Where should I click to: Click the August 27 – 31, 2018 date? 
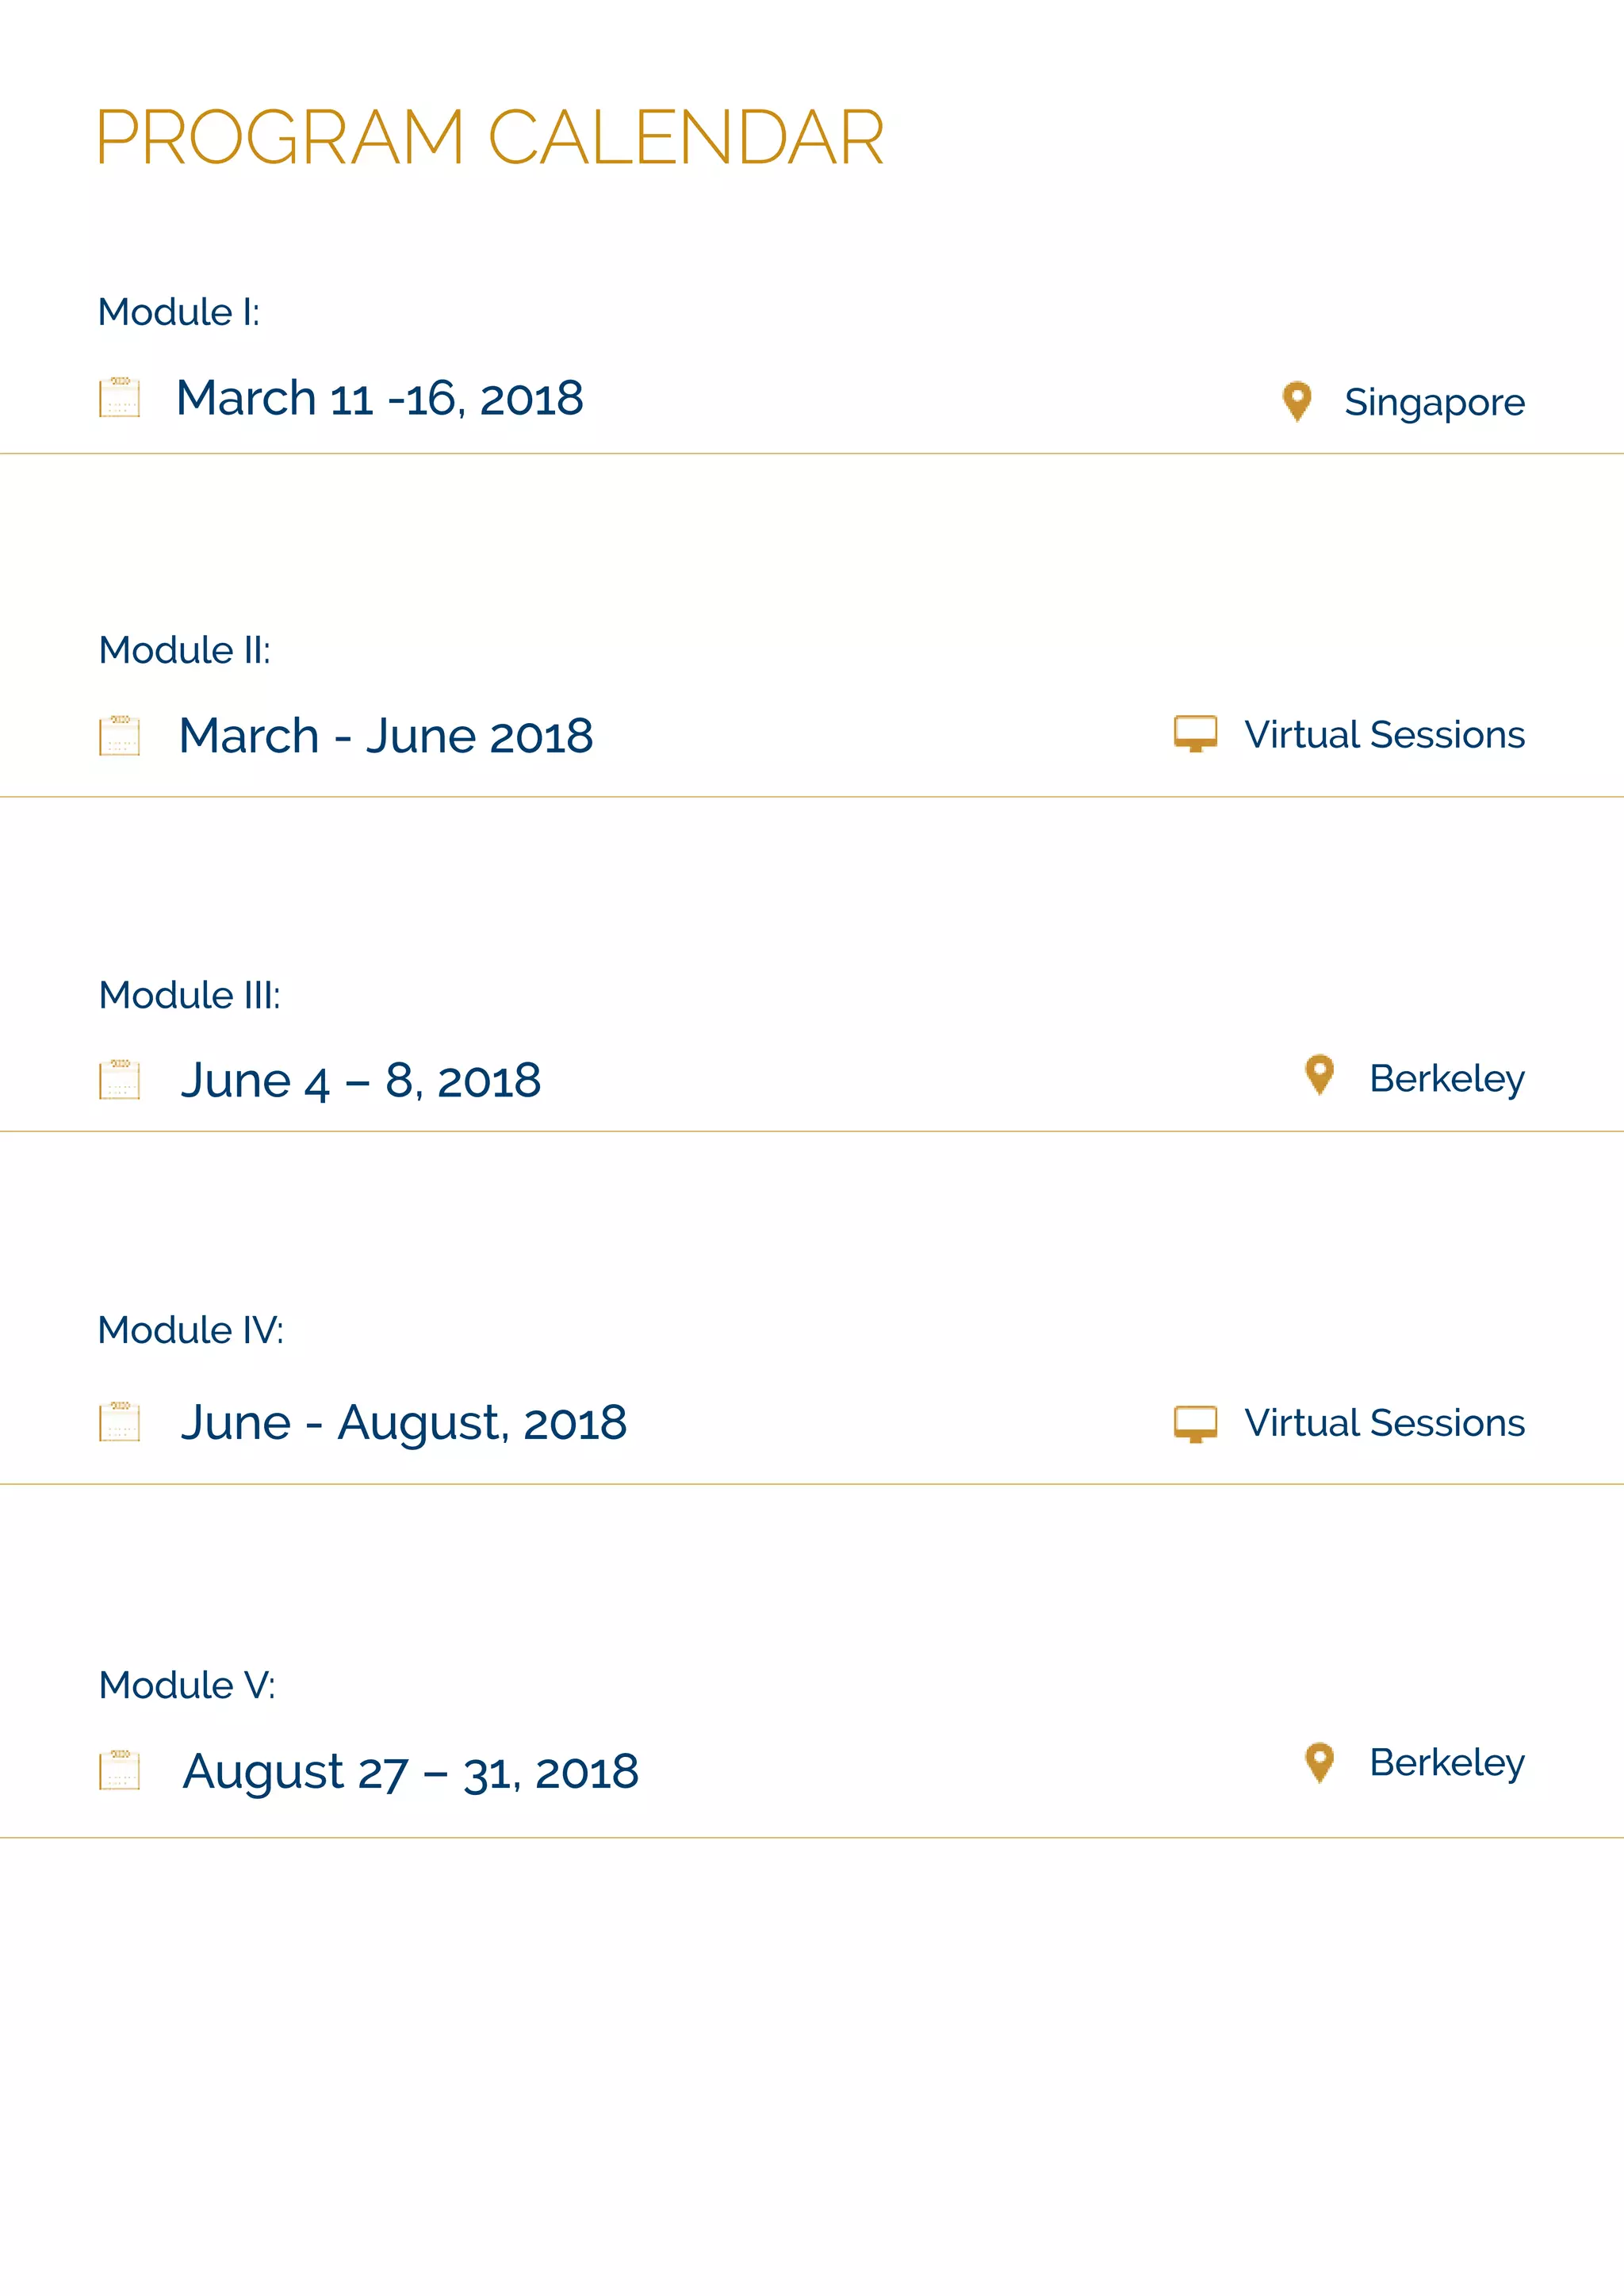coord(410,1772)
